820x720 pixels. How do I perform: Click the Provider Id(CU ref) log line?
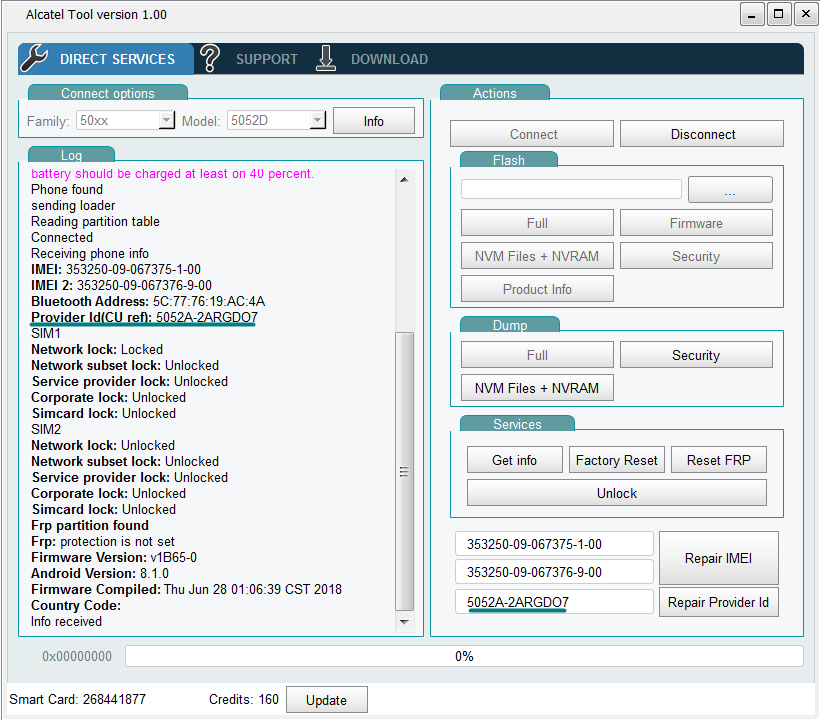[144, 317]
